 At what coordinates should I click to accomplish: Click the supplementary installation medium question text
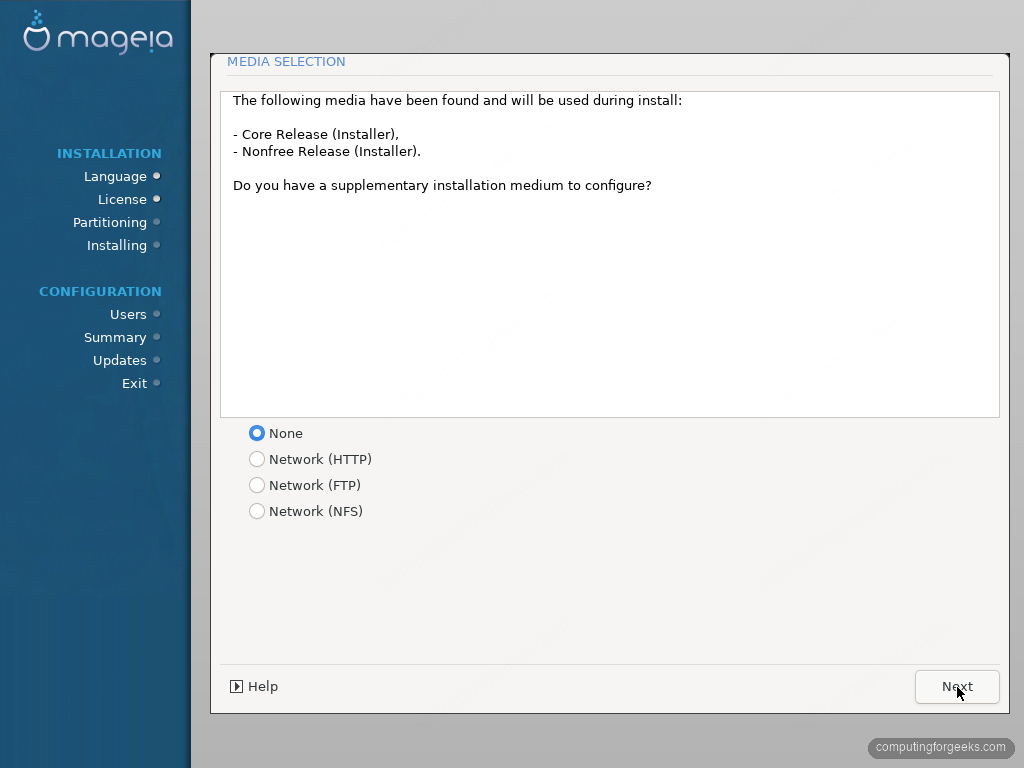(442, 185)
